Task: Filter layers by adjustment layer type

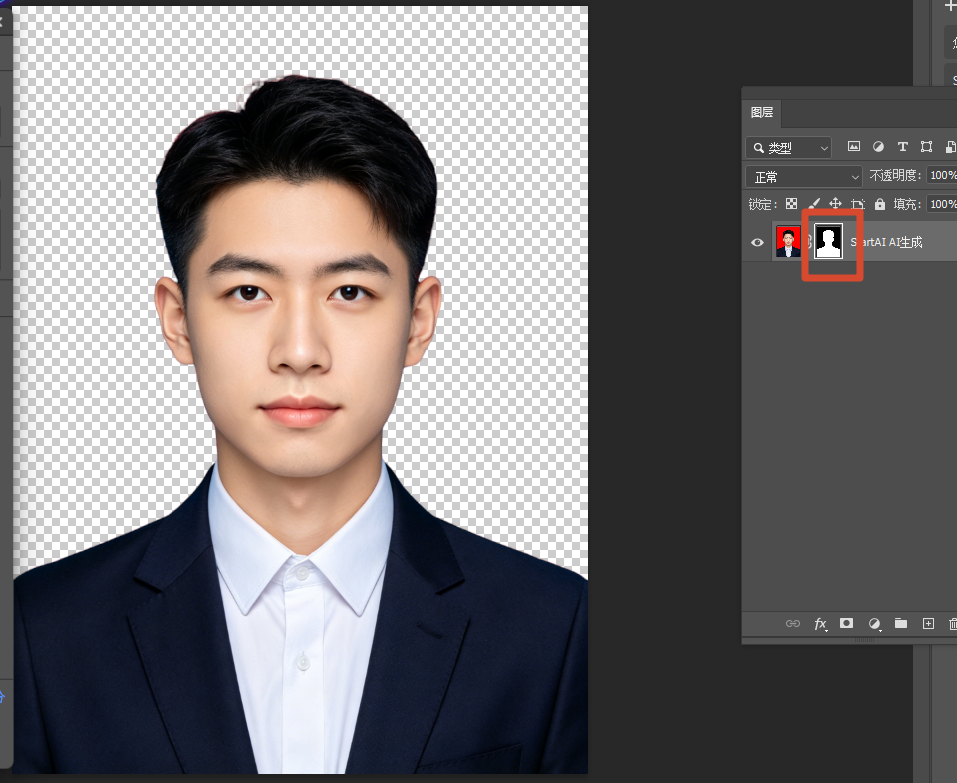Action: (x=878, y=146)
